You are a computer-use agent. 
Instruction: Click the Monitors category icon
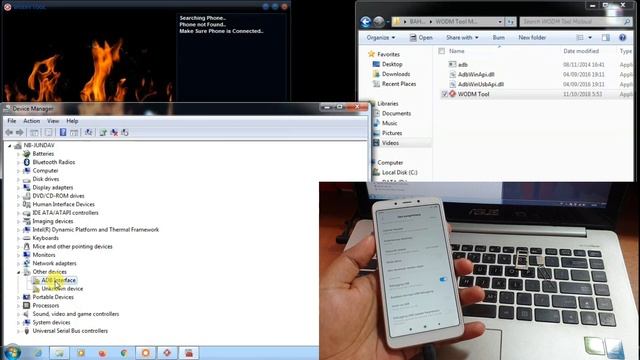tap(27, 255)
